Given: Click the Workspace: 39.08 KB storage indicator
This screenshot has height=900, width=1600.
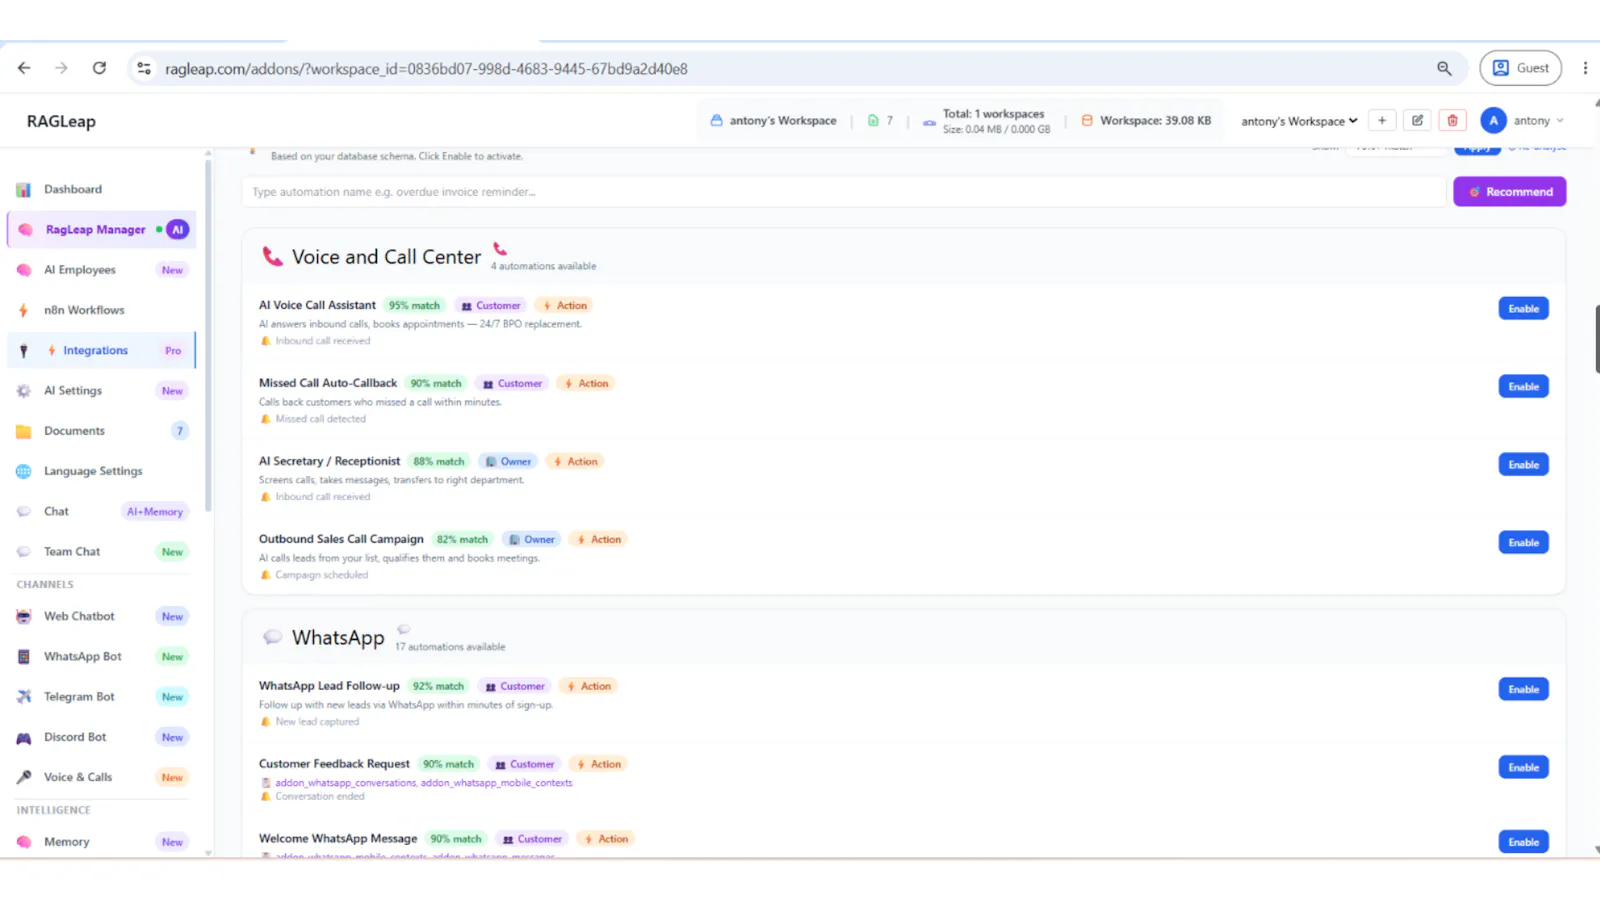Looking at the screenshot, I should (x=1146, y=120).
